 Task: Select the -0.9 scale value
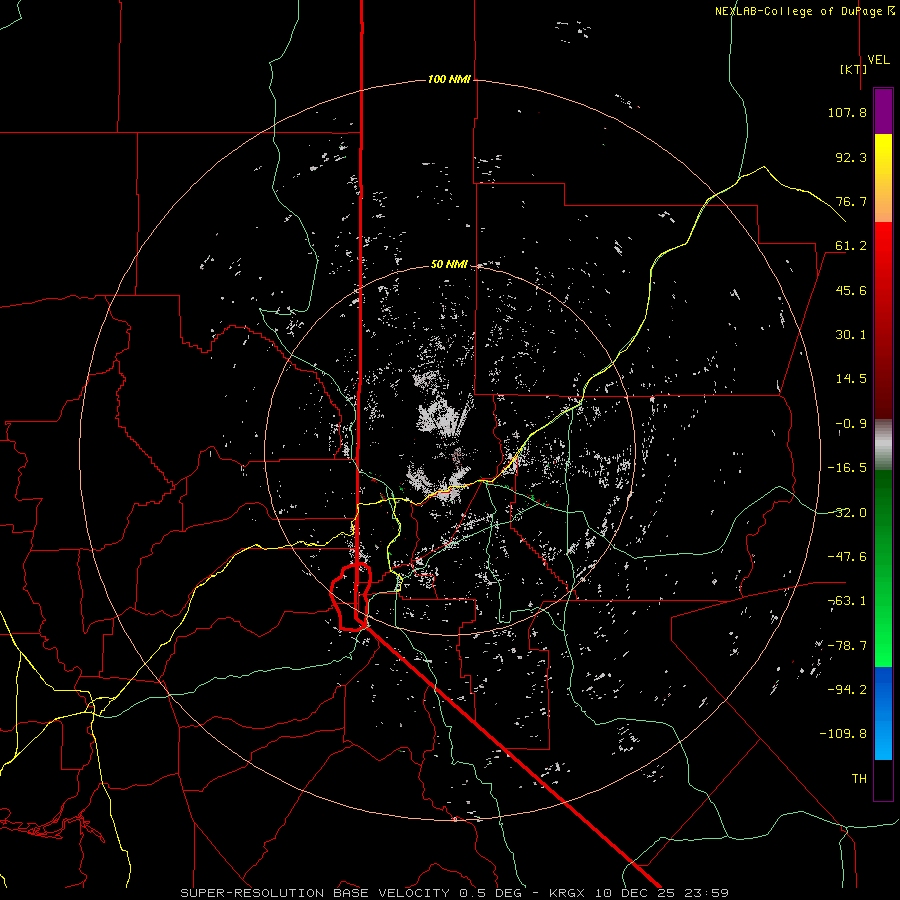pos(851,424)
